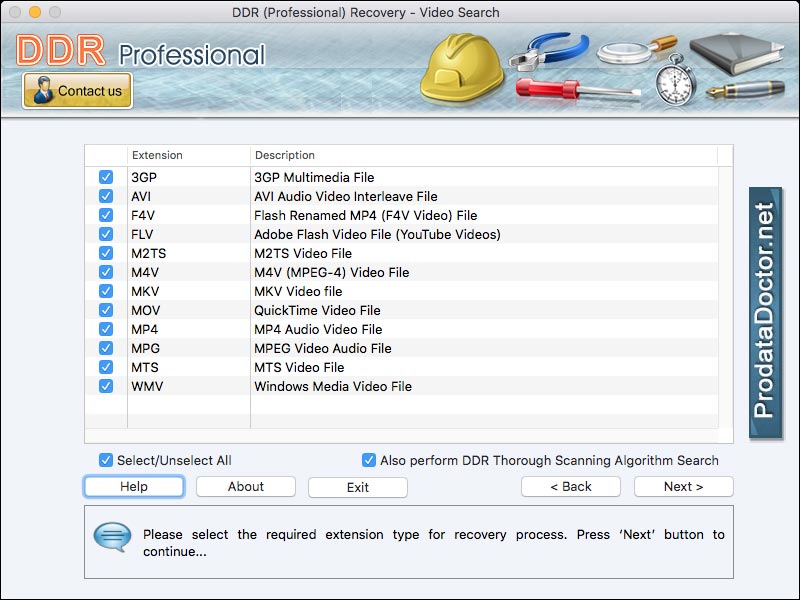This screenshot has height=600, width=800.
Task: Open the Help dialog
Action: (x=133, y=487)
